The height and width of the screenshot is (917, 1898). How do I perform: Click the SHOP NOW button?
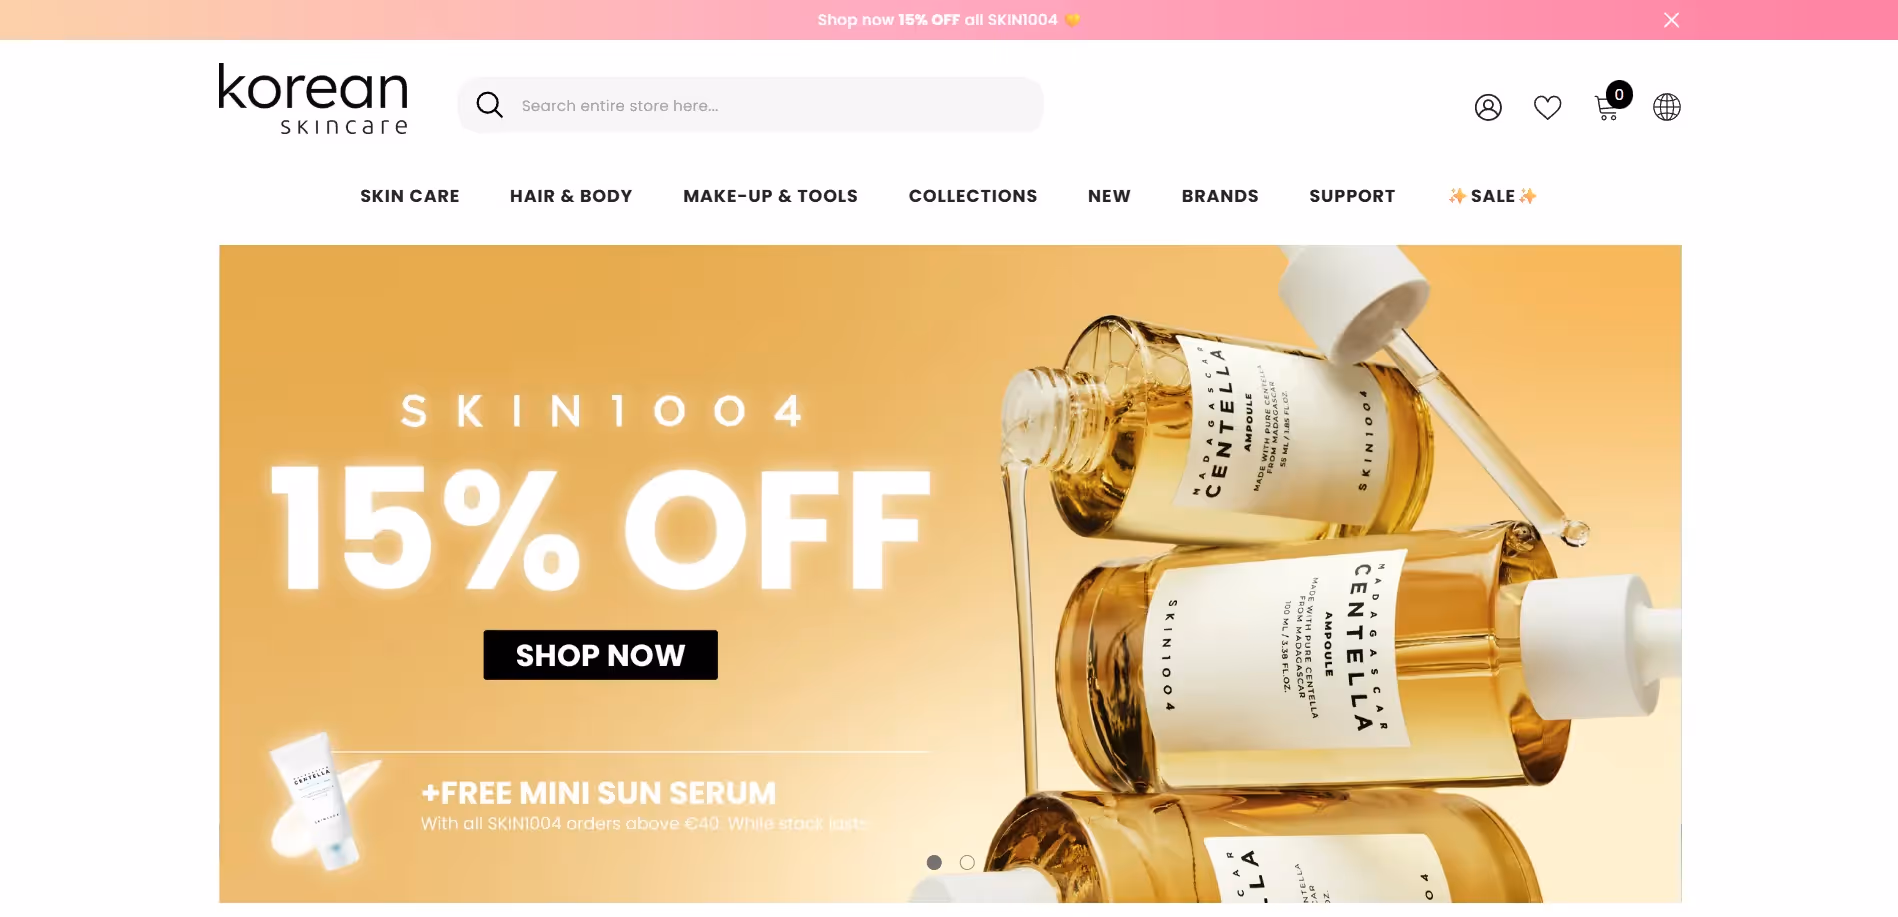pyautogui.click(x=600, y=655)
